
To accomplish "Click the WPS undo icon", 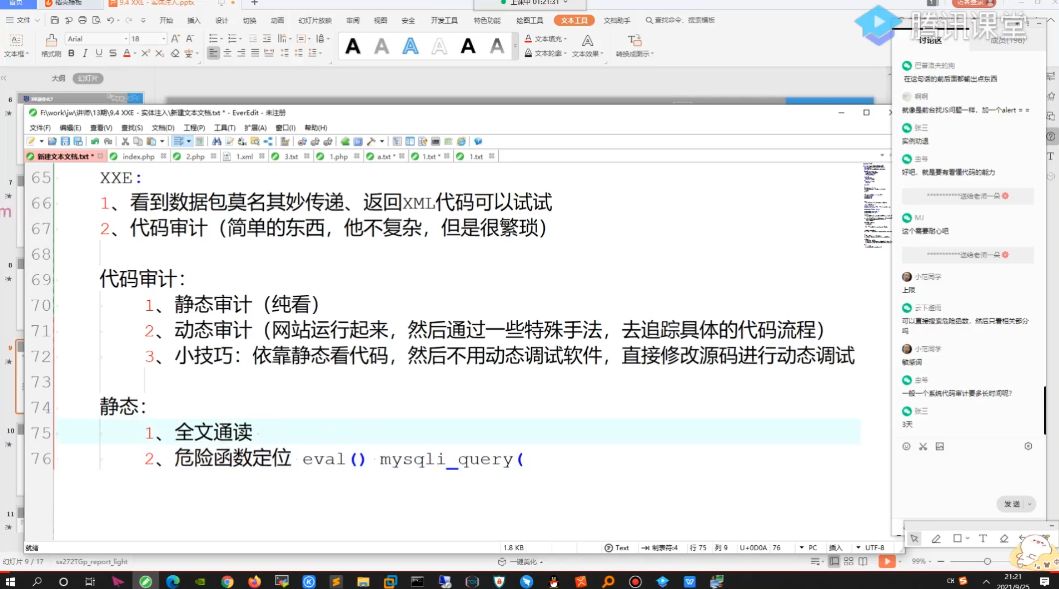I will (x=110, y=20).
